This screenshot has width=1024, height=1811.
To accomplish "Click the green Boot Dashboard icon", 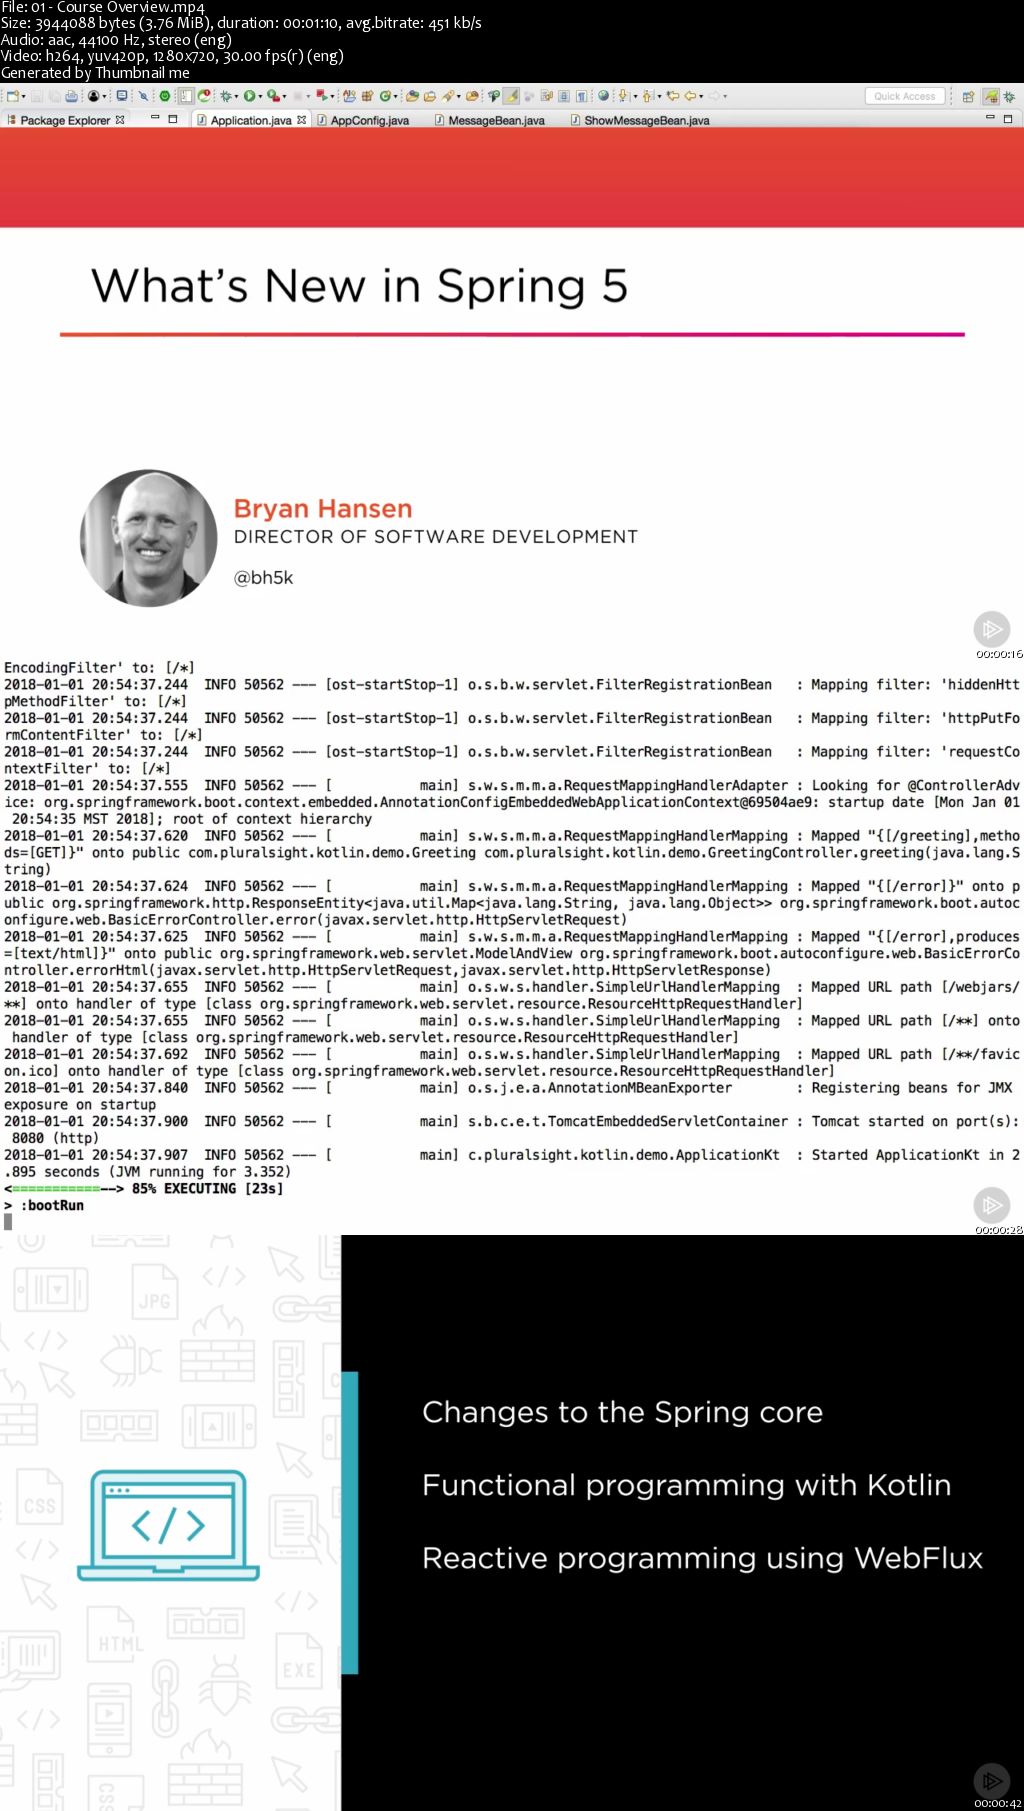I will (x=165, y=96).
